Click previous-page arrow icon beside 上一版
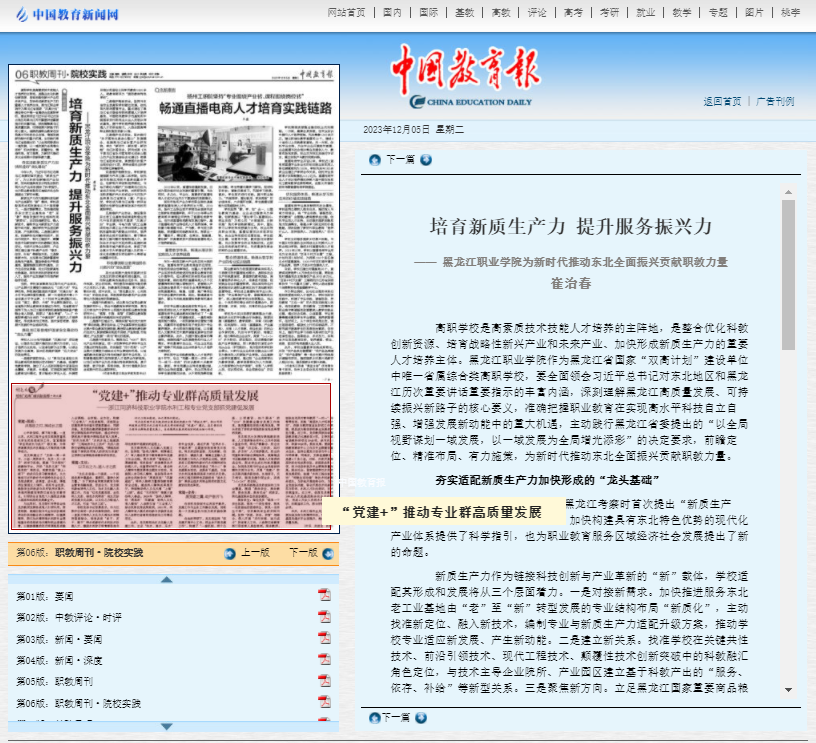816x743 pixels. point(230,553)
